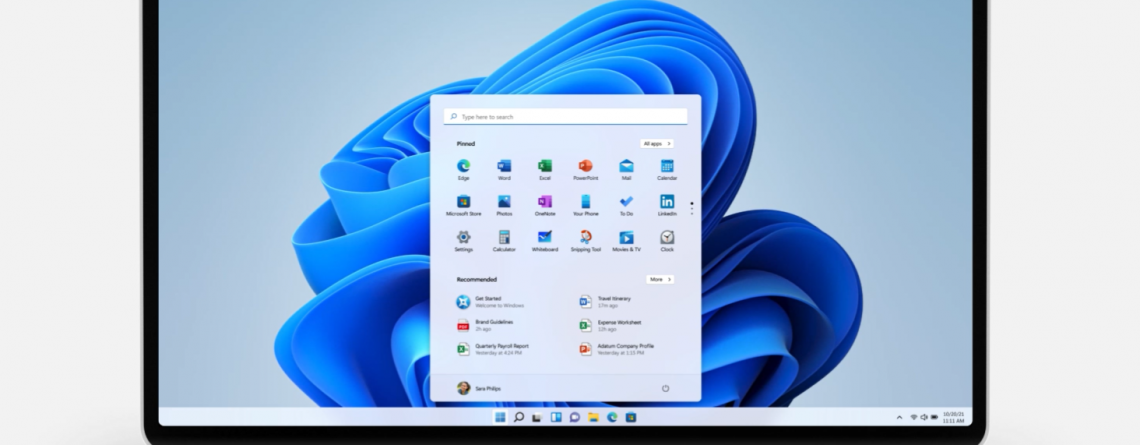Click the power button in Start menu

[x=665, y=388]
